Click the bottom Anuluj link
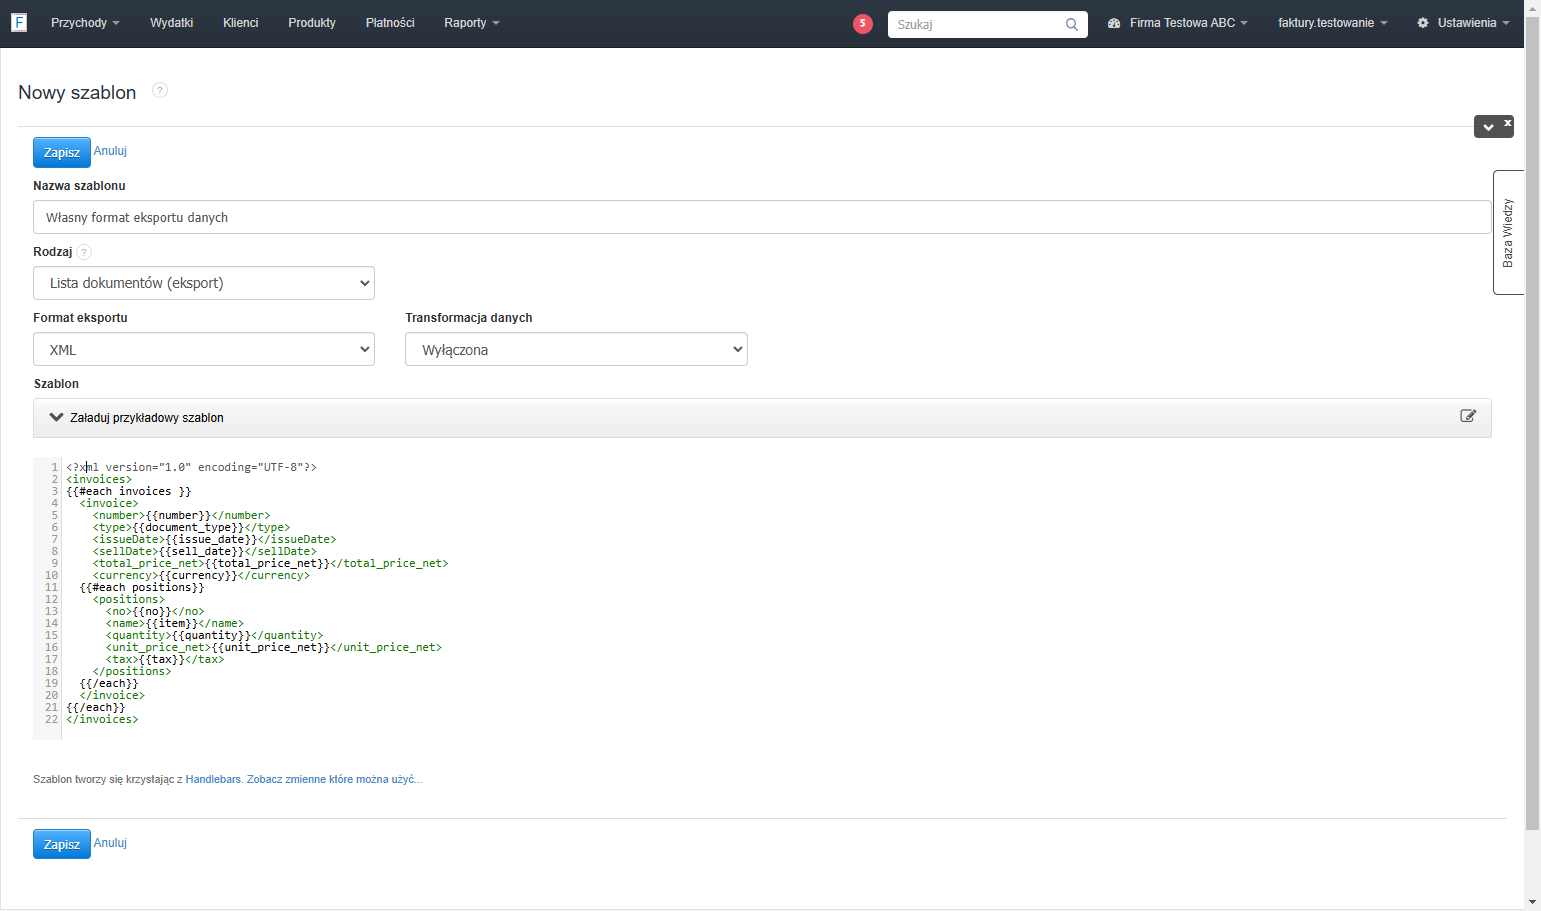The image size is (1541, 911). [110, 843]
